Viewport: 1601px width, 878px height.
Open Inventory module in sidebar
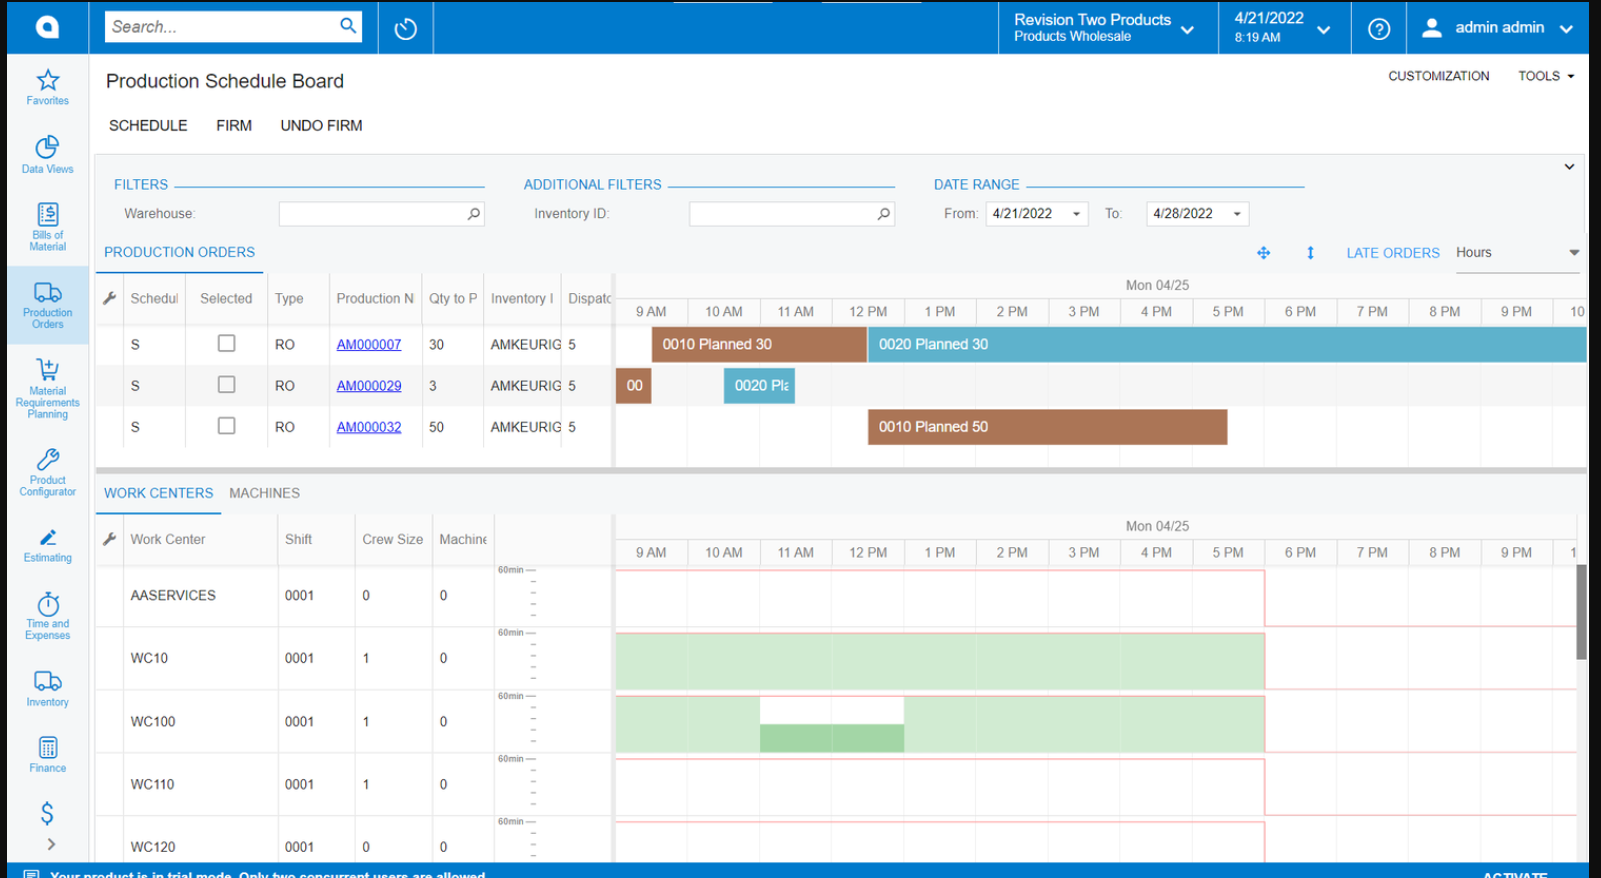(47, 688)
